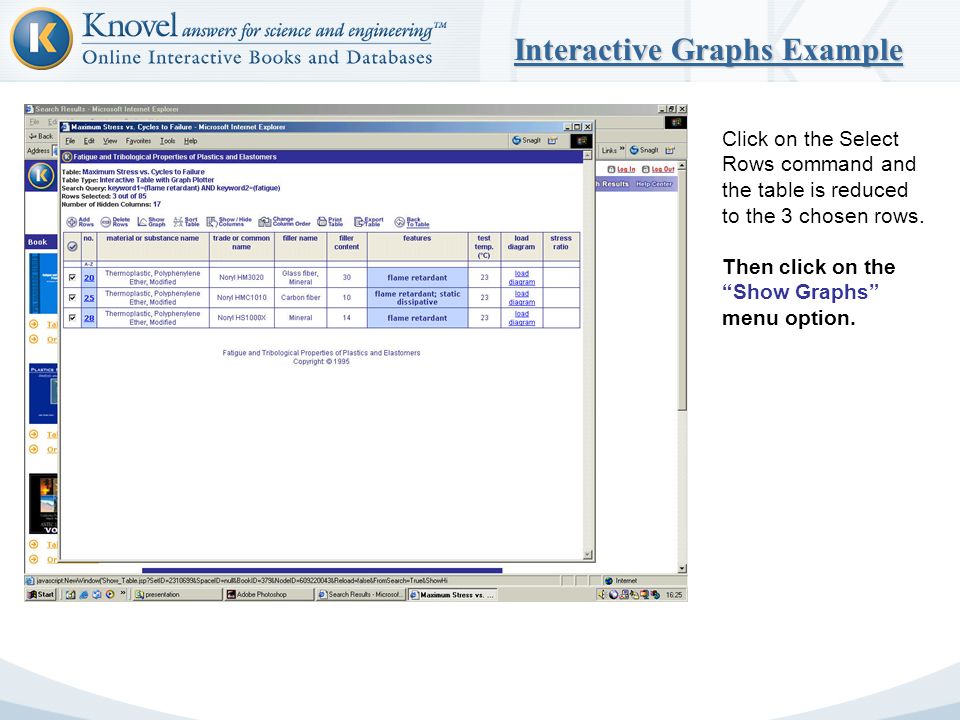Click the Internet Explorer quick launch icon
Screen dimensions: 960x720
[x=83, y=594]
